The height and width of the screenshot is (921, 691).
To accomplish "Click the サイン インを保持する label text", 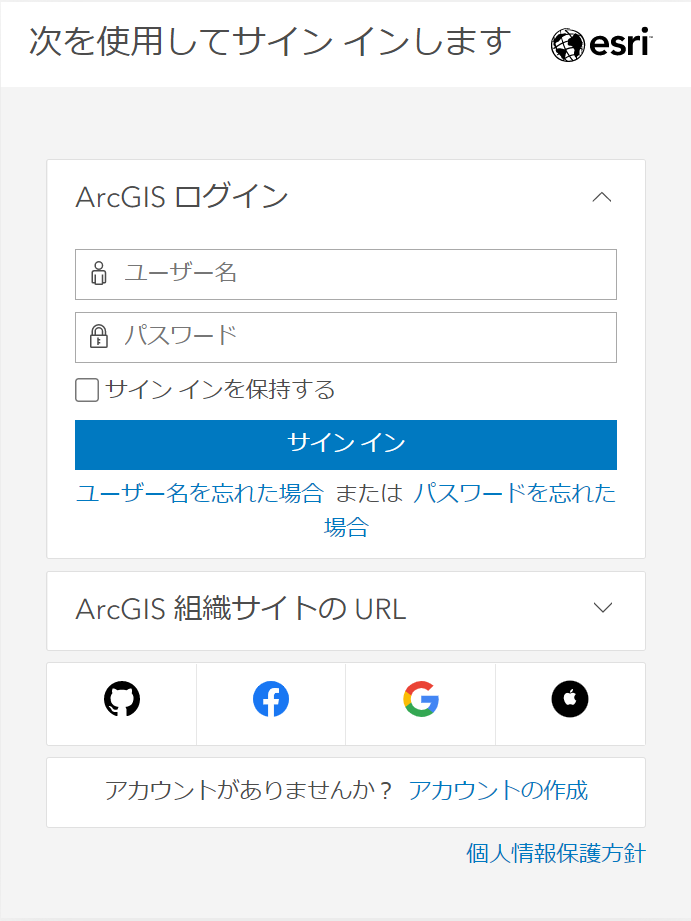I will click(220, 390).
